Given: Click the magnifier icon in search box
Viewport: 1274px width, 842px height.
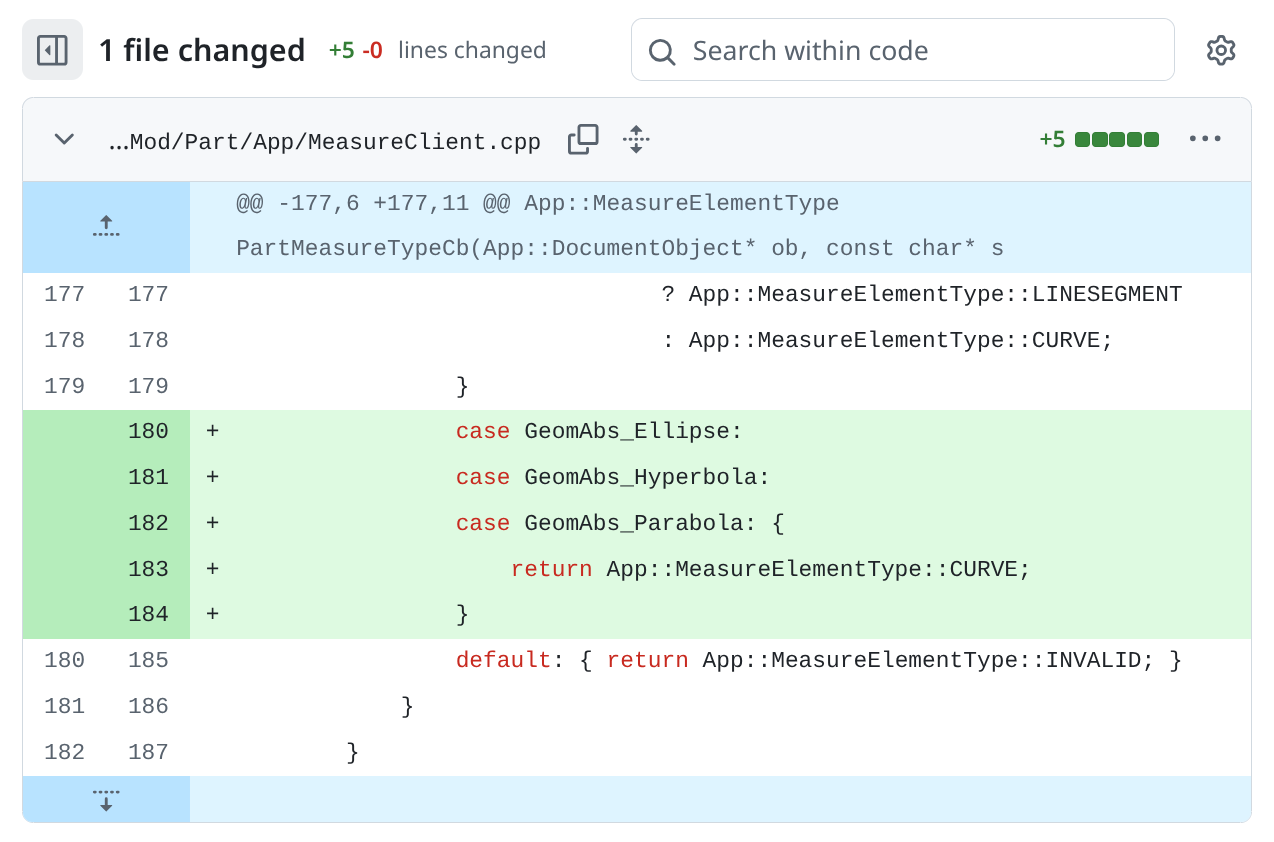Looking at the screenshot, I should 661,51.
